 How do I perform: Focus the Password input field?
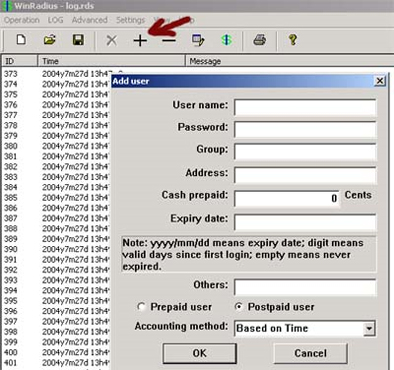coord(305,129)
